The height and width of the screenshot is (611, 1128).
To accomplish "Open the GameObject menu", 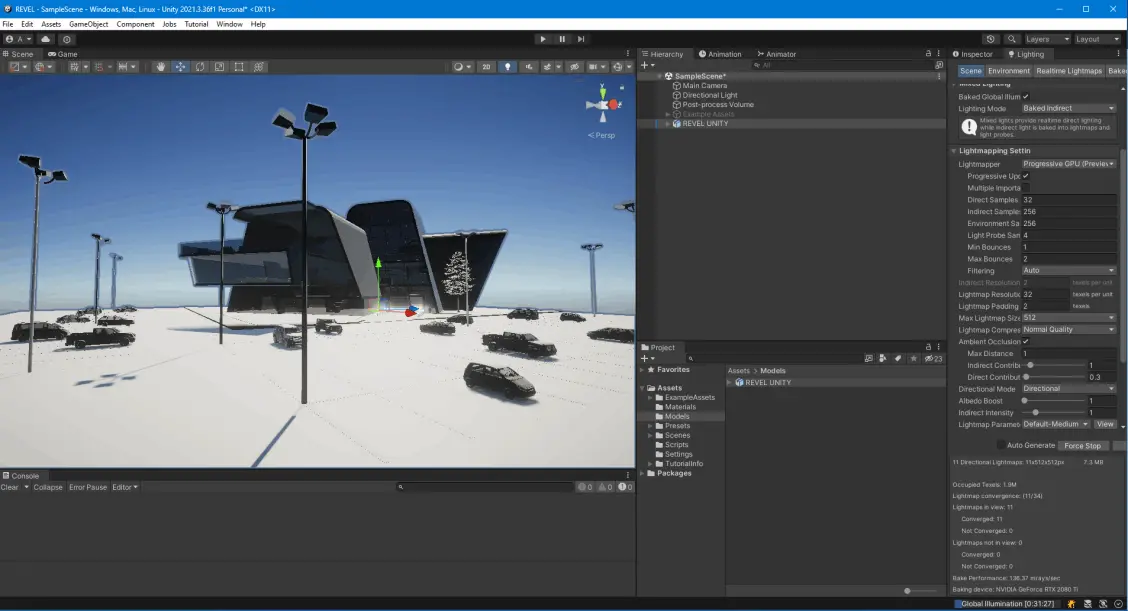I will [88, 24].
